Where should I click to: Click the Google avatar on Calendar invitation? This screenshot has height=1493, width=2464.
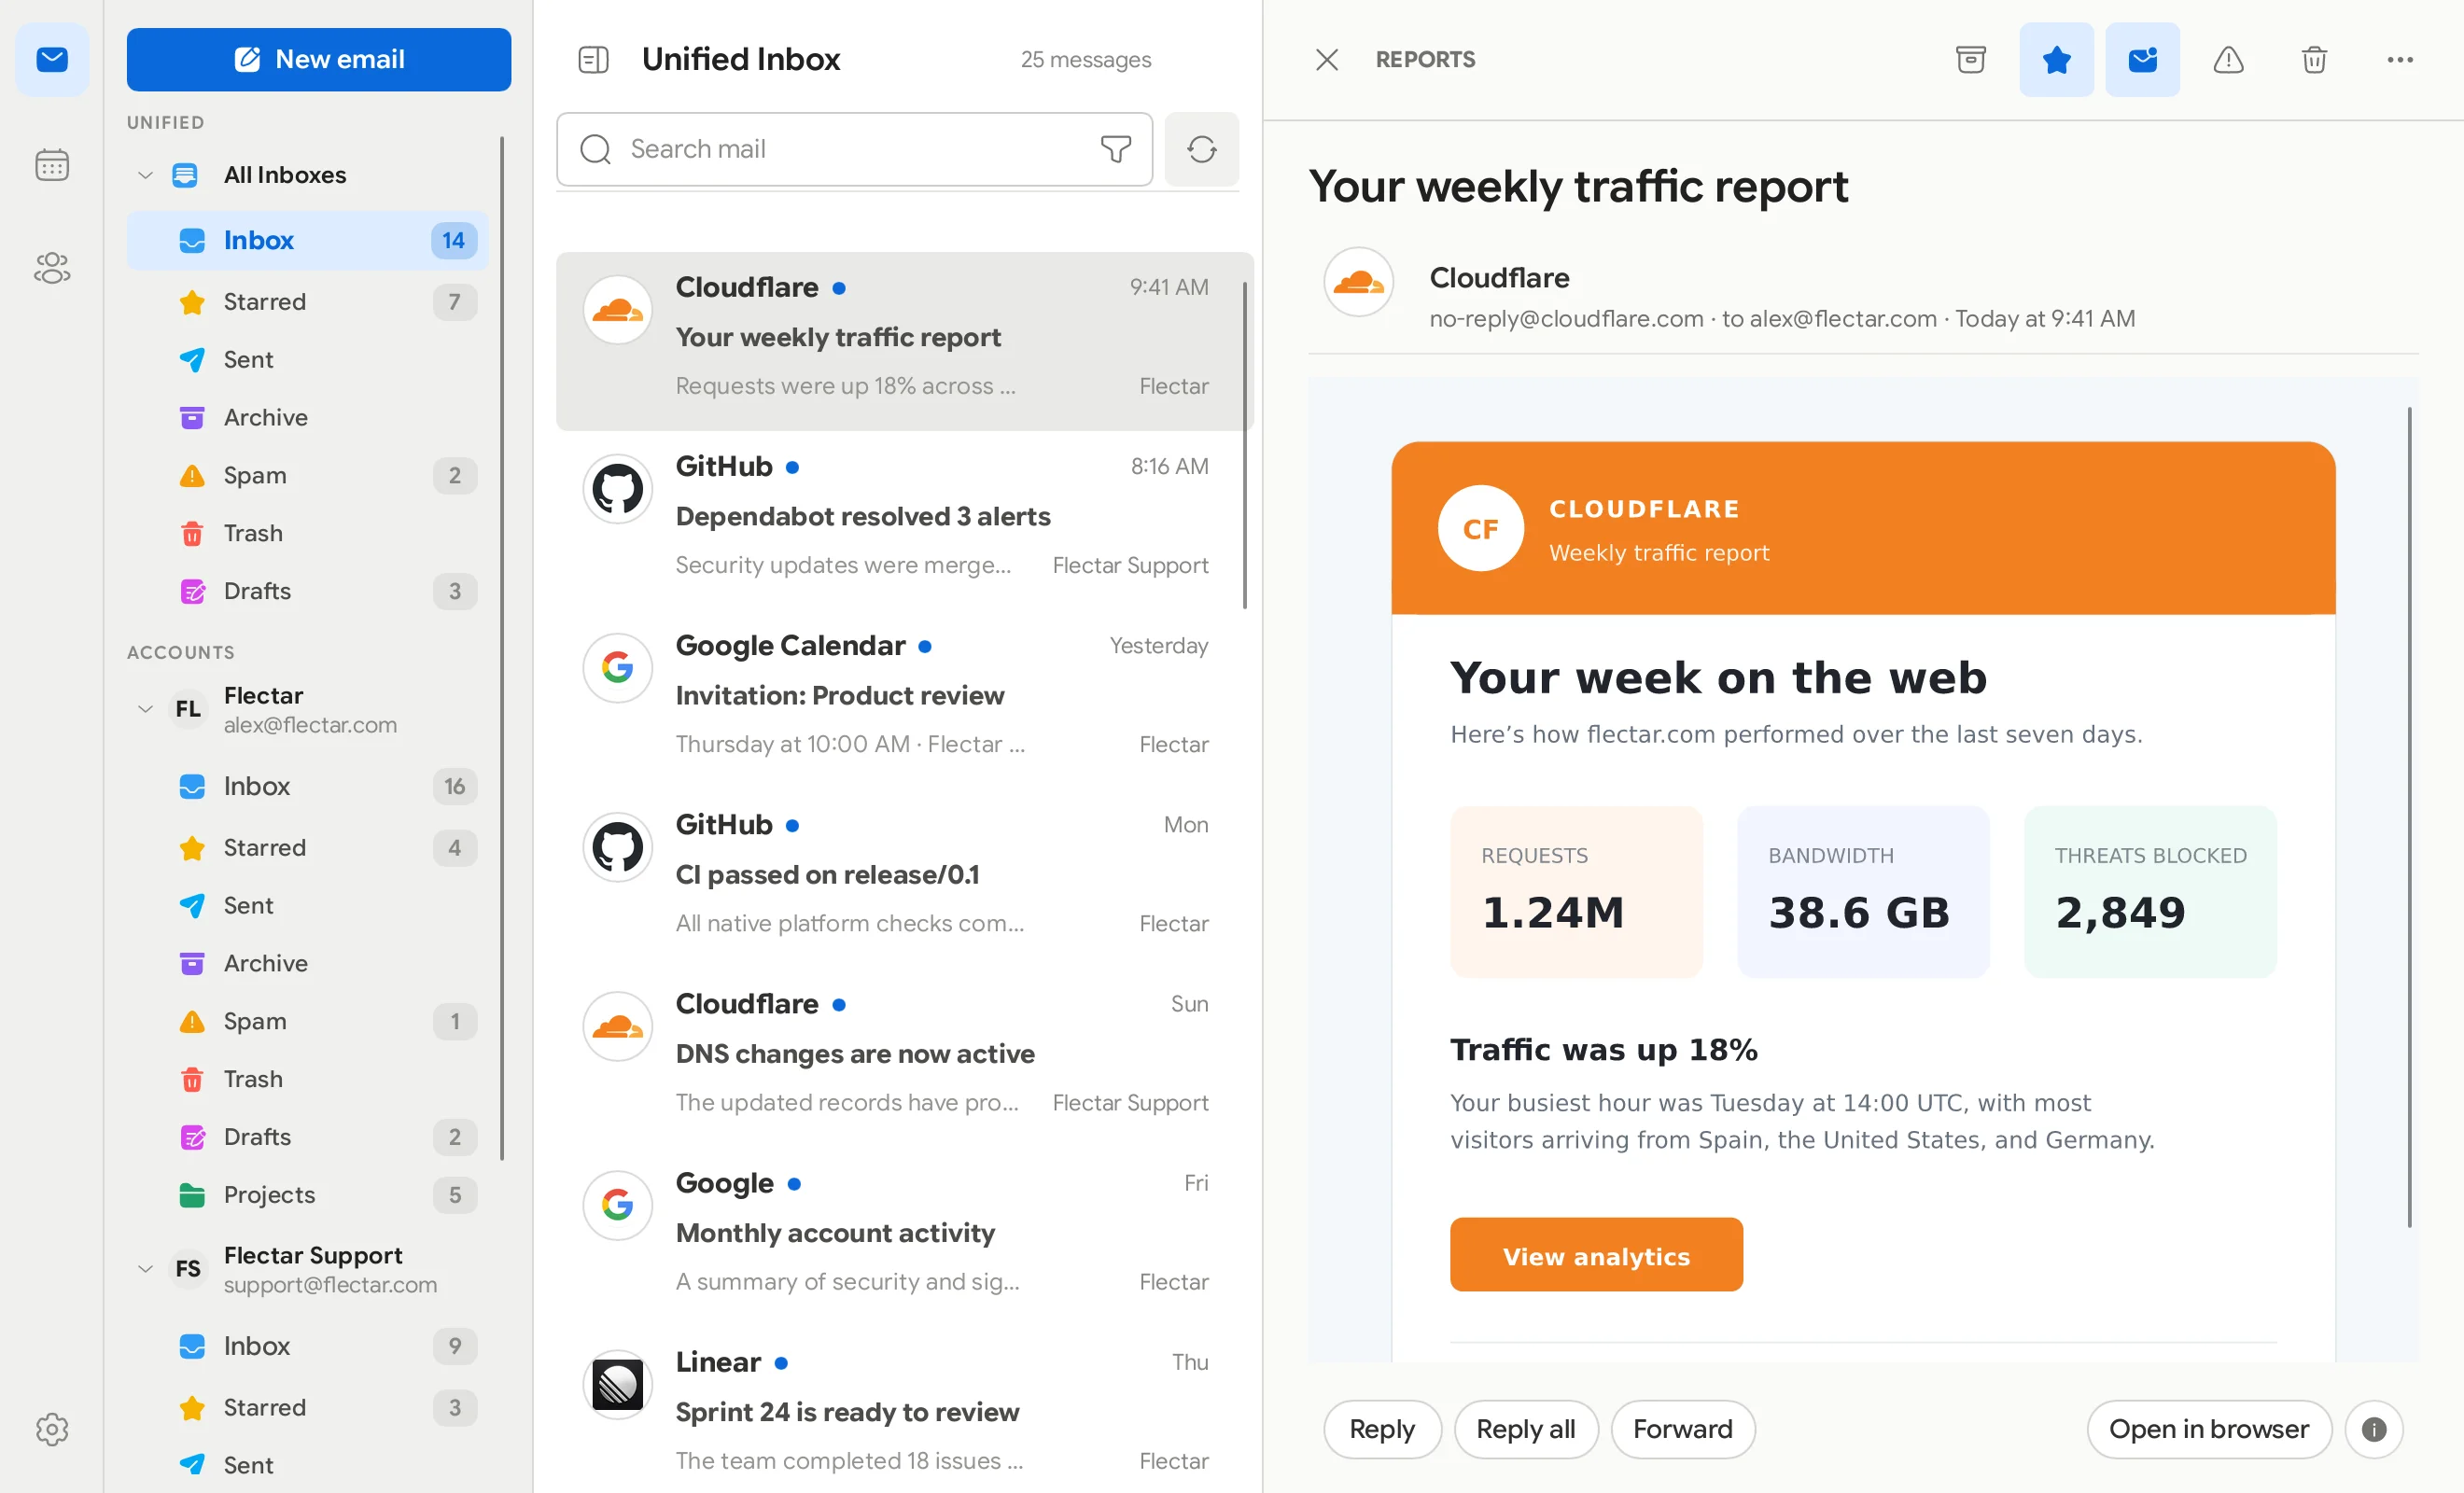pyautogui.click(x=618, y=668)
